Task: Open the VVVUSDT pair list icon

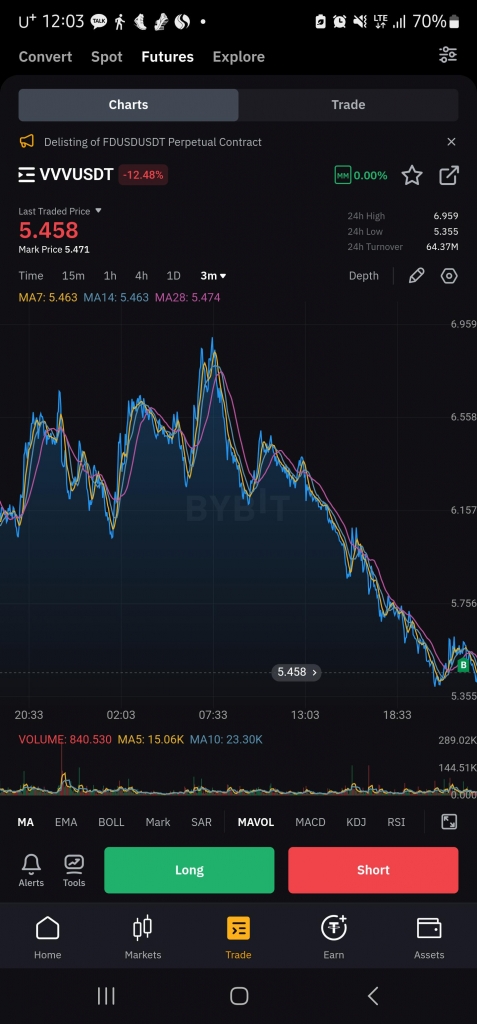Action: pyautogui.click(x=26, y=174)
